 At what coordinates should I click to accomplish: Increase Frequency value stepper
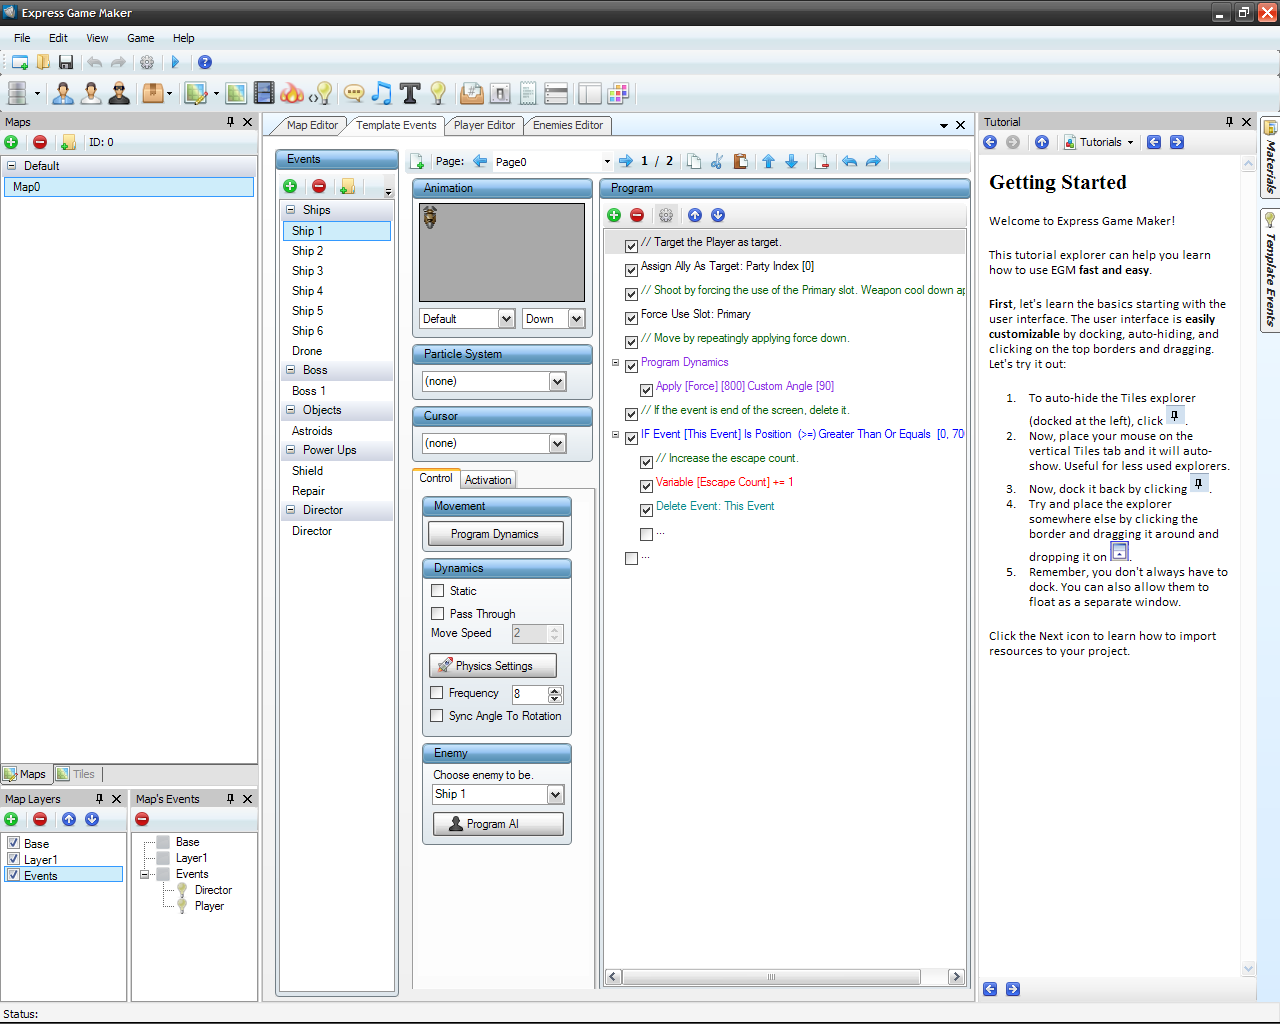555,690
